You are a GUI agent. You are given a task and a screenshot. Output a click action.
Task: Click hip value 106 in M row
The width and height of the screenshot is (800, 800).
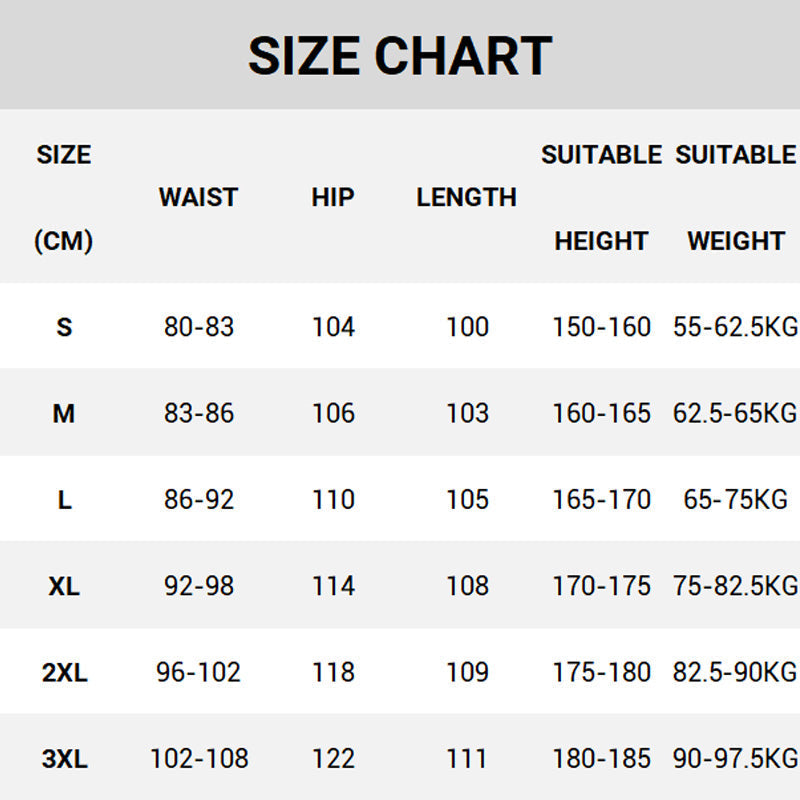pyautogui.click(x=333, y=413)
